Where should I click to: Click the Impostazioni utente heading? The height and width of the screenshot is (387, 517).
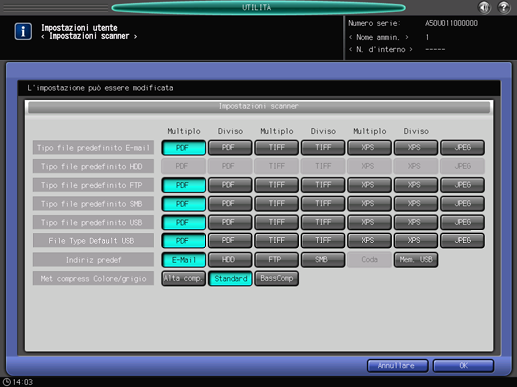coord(79,28)
